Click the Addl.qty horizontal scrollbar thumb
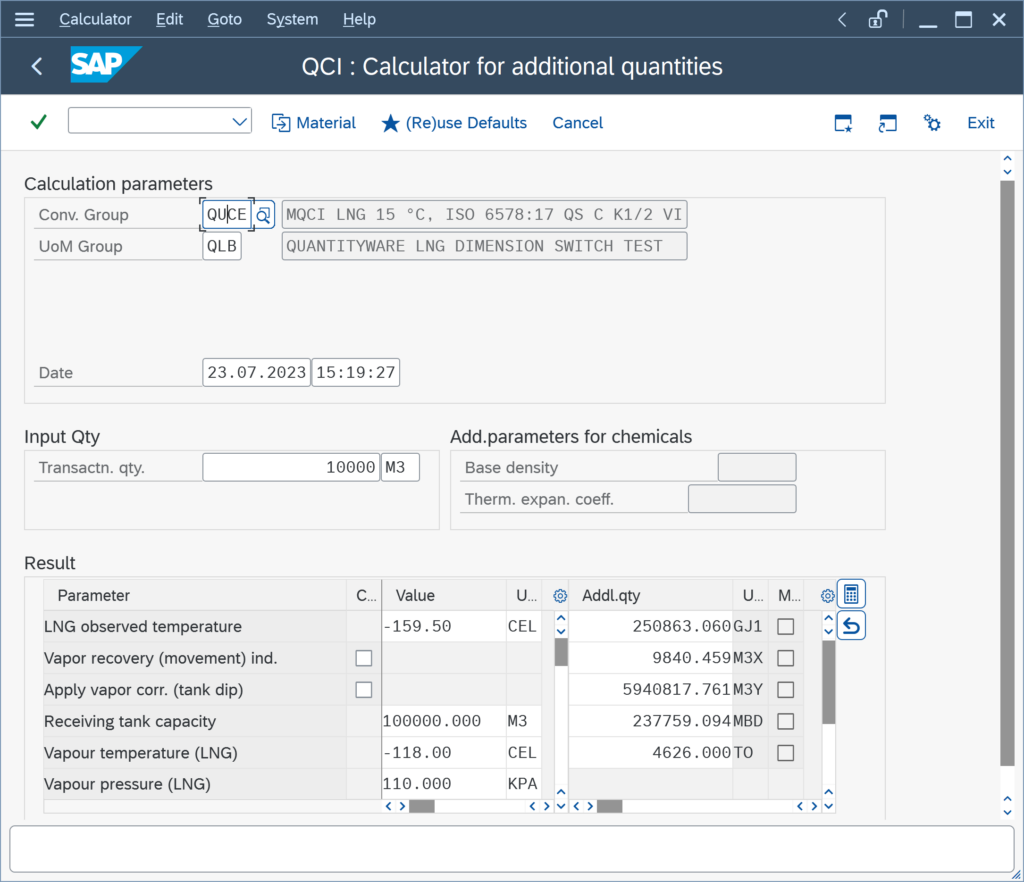1024x882 pixels. (x=609, y=806)
